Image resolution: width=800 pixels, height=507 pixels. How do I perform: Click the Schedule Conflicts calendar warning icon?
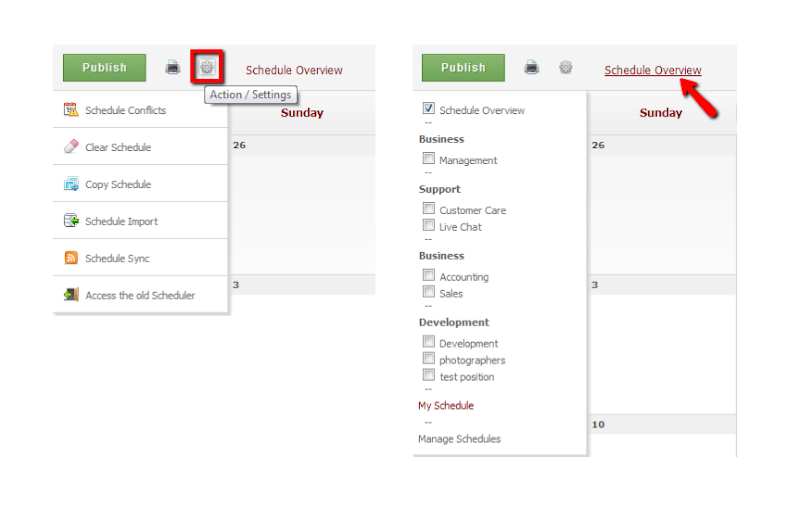(x=71, y=109)
